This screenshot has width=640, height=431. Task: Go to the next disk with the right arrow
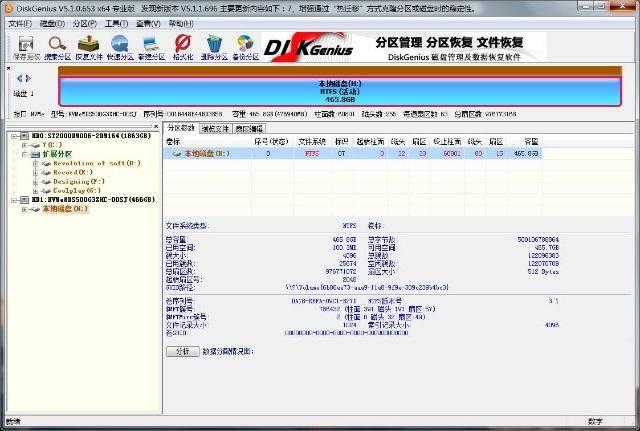(28, 78)
